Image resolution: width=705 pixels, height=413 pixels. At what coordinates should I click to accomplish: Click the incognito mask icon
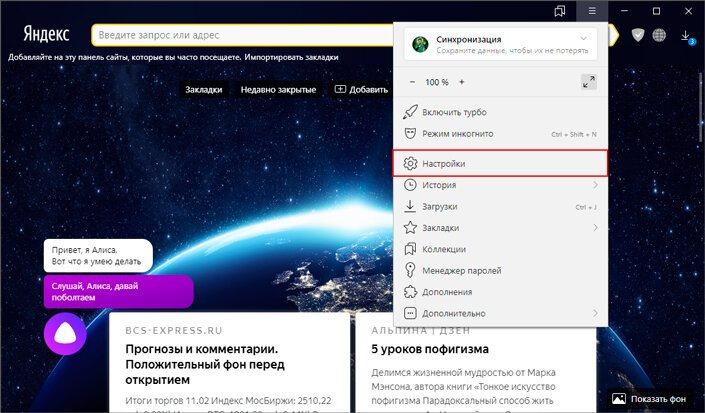tap(410, 133)
